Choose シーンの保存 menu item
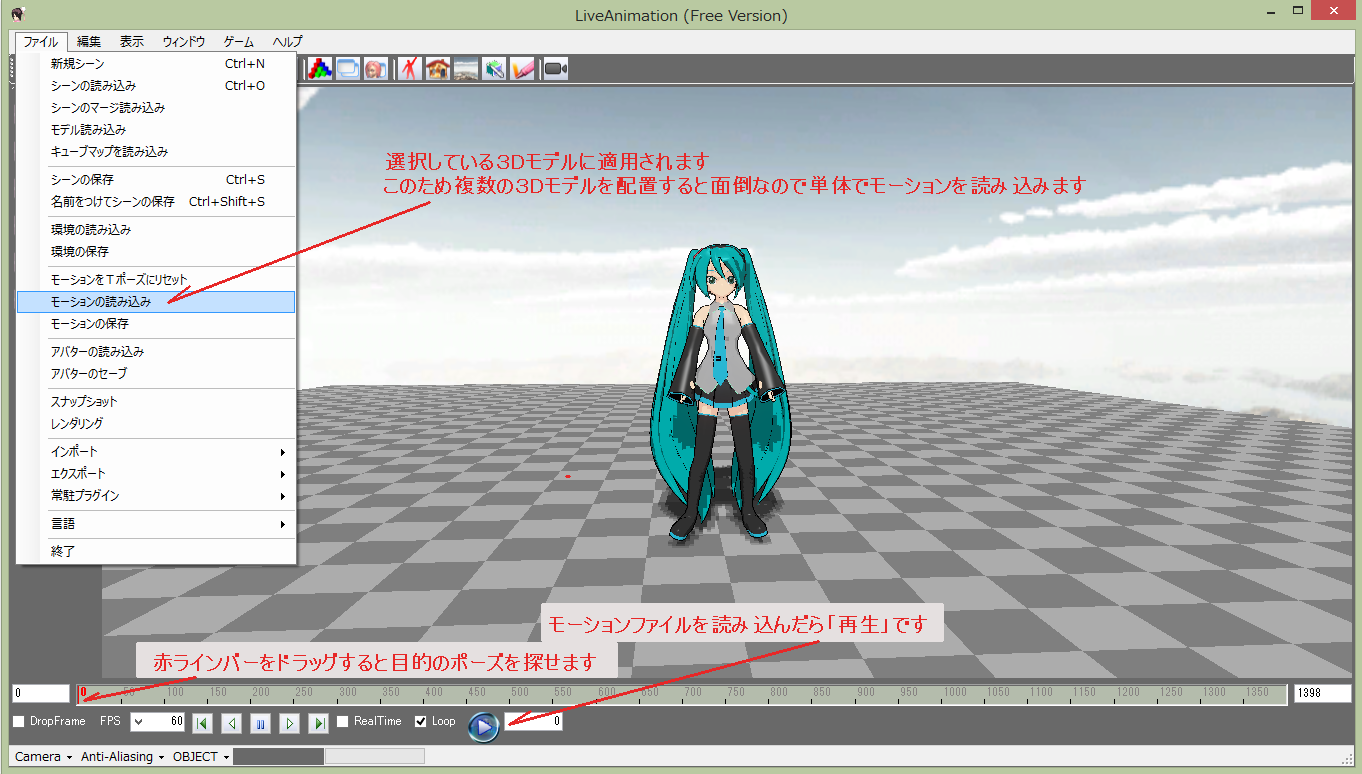The width and height of the screenshot is (1362, 774). click(x=157, y=179)
